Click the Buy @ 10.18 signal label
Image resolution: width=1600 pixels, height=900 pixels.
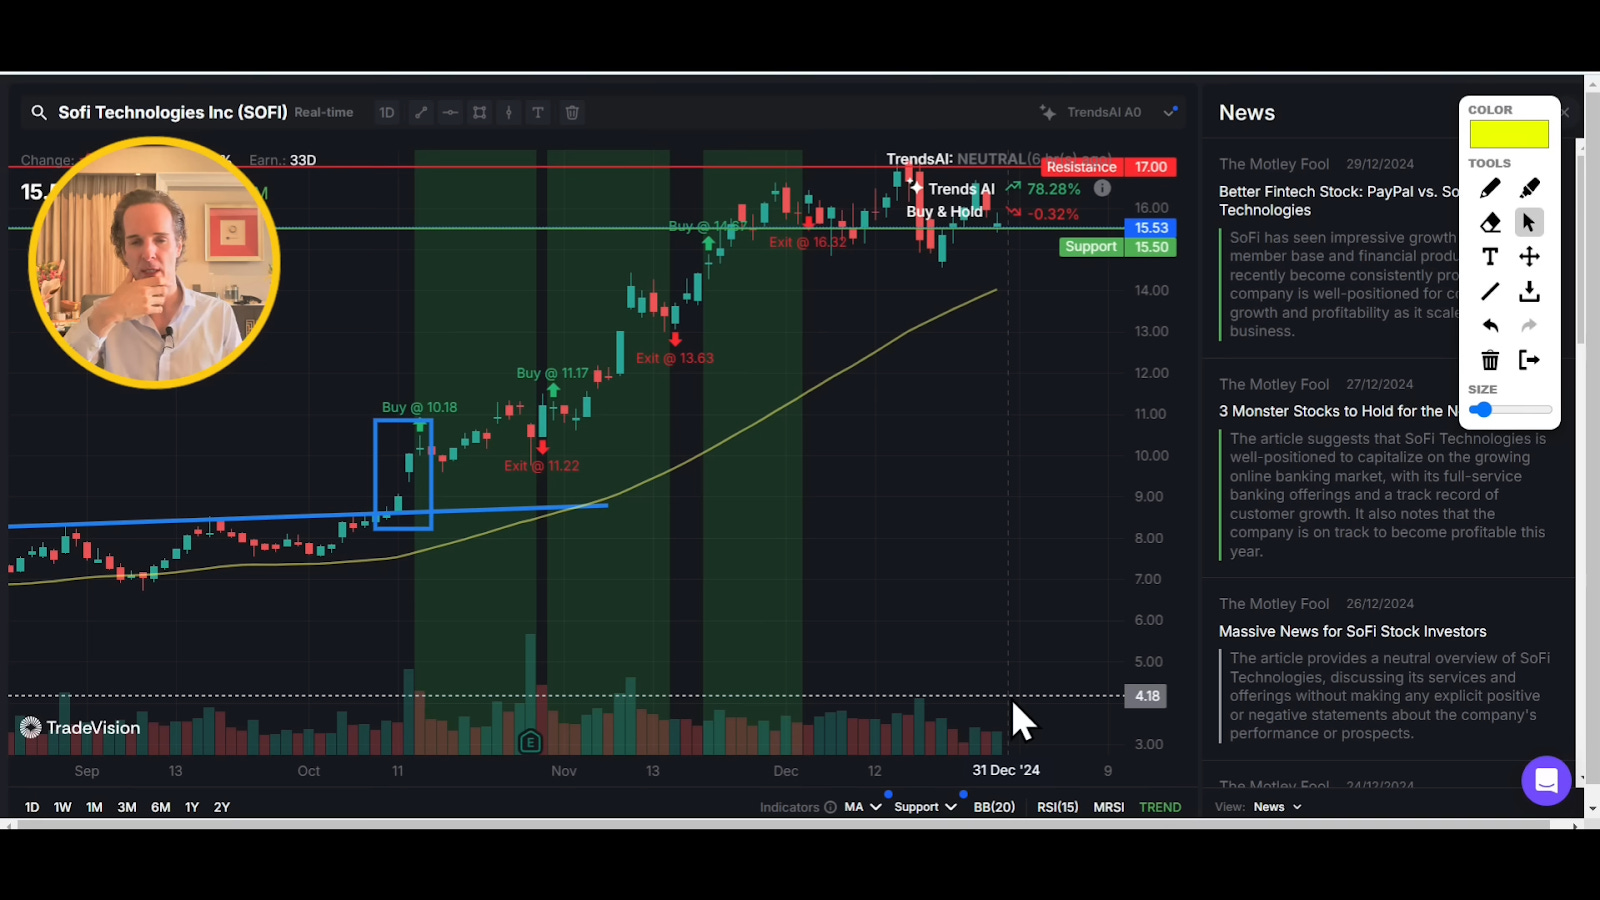[419, 407]
